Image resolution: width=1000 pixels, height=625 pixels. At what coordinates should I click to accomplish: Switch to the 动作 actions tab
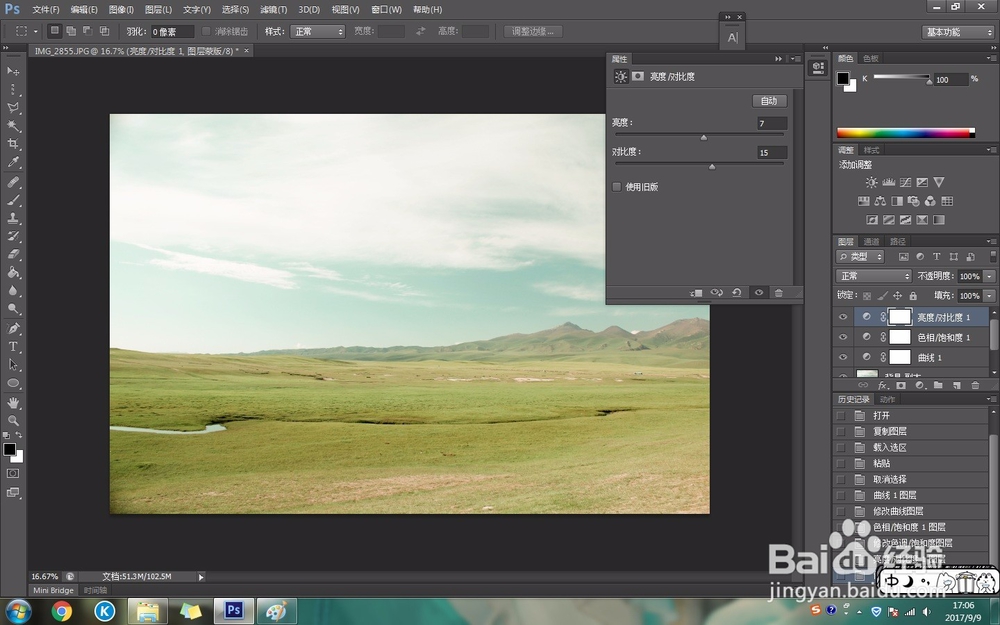887,399
